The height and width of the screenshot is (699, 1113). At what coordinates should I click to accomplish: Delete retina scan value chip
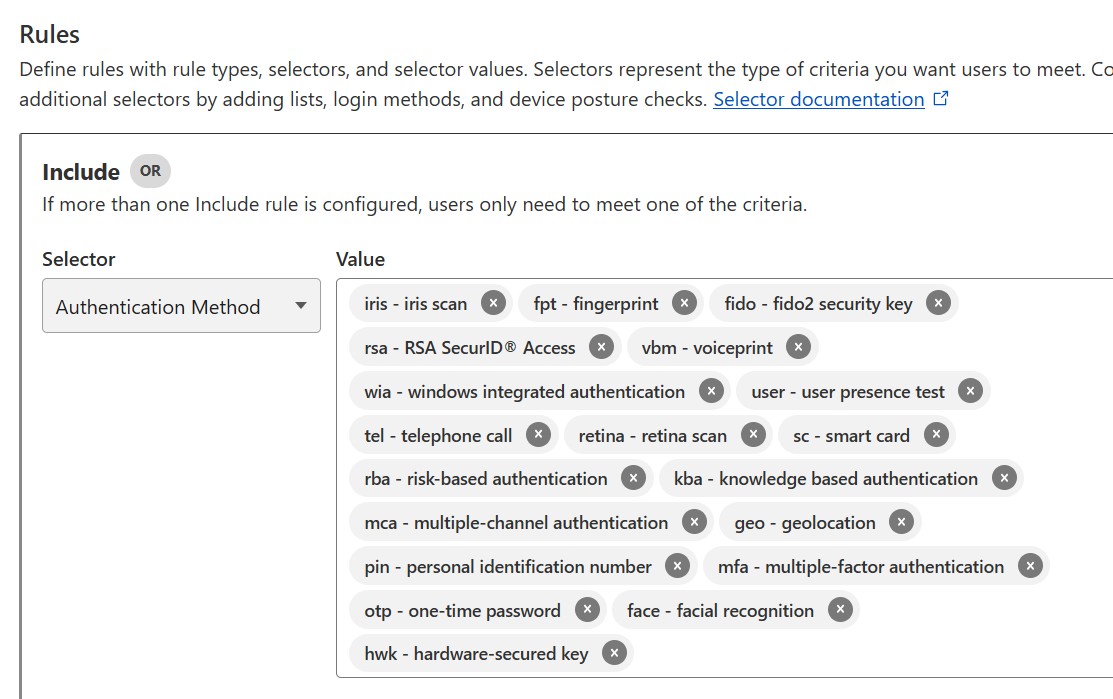tap(753, 435)
